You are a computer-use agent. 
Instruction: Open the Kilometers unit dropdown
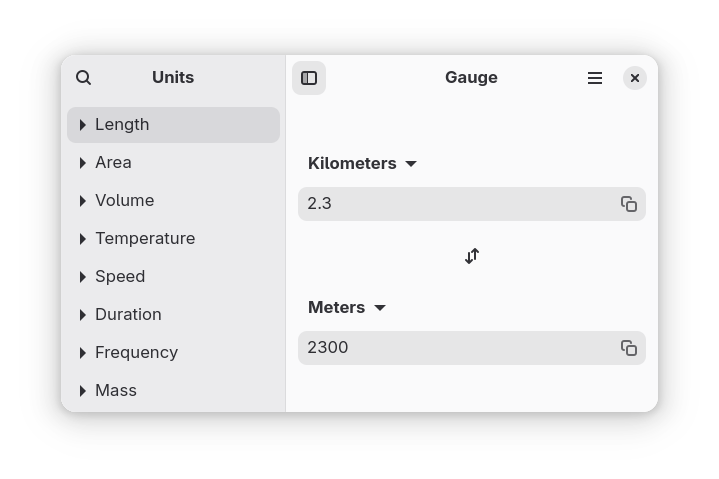click(x=362, y=164)
